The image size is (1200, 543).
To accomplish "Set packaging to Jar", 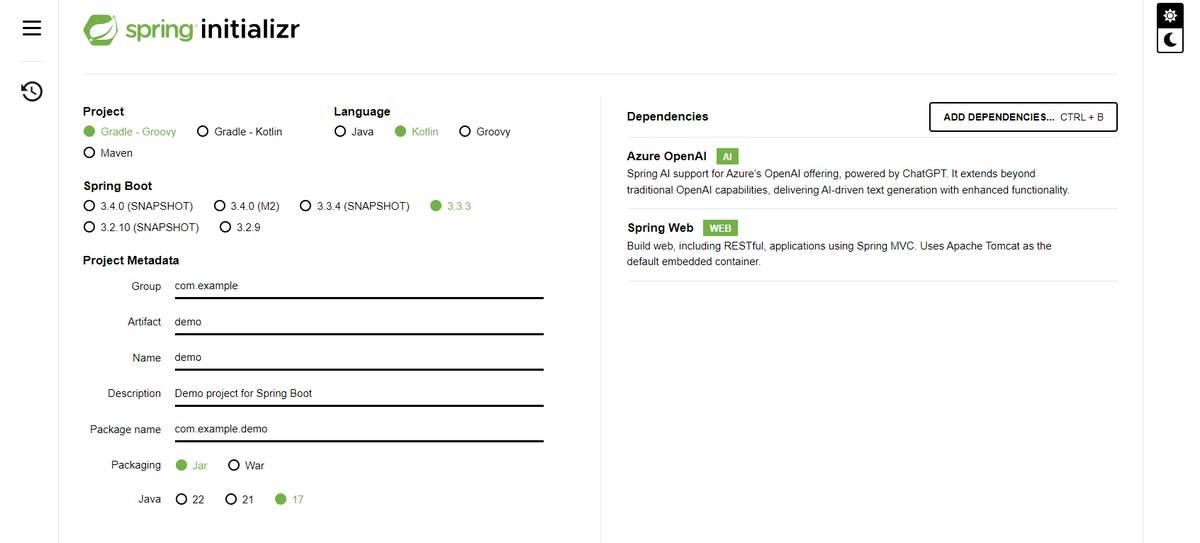I will tap(191, 465).
